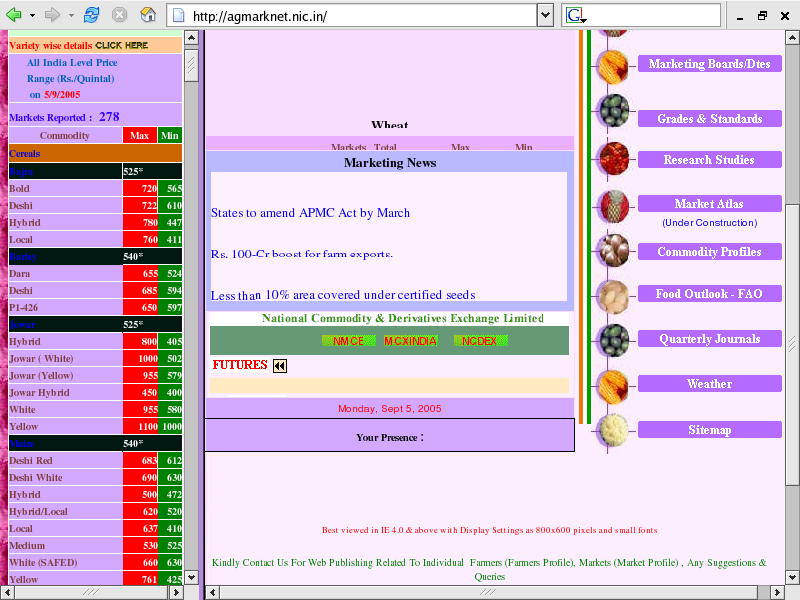
Task: Click the NCDEX exchange link
Action: 480,341
